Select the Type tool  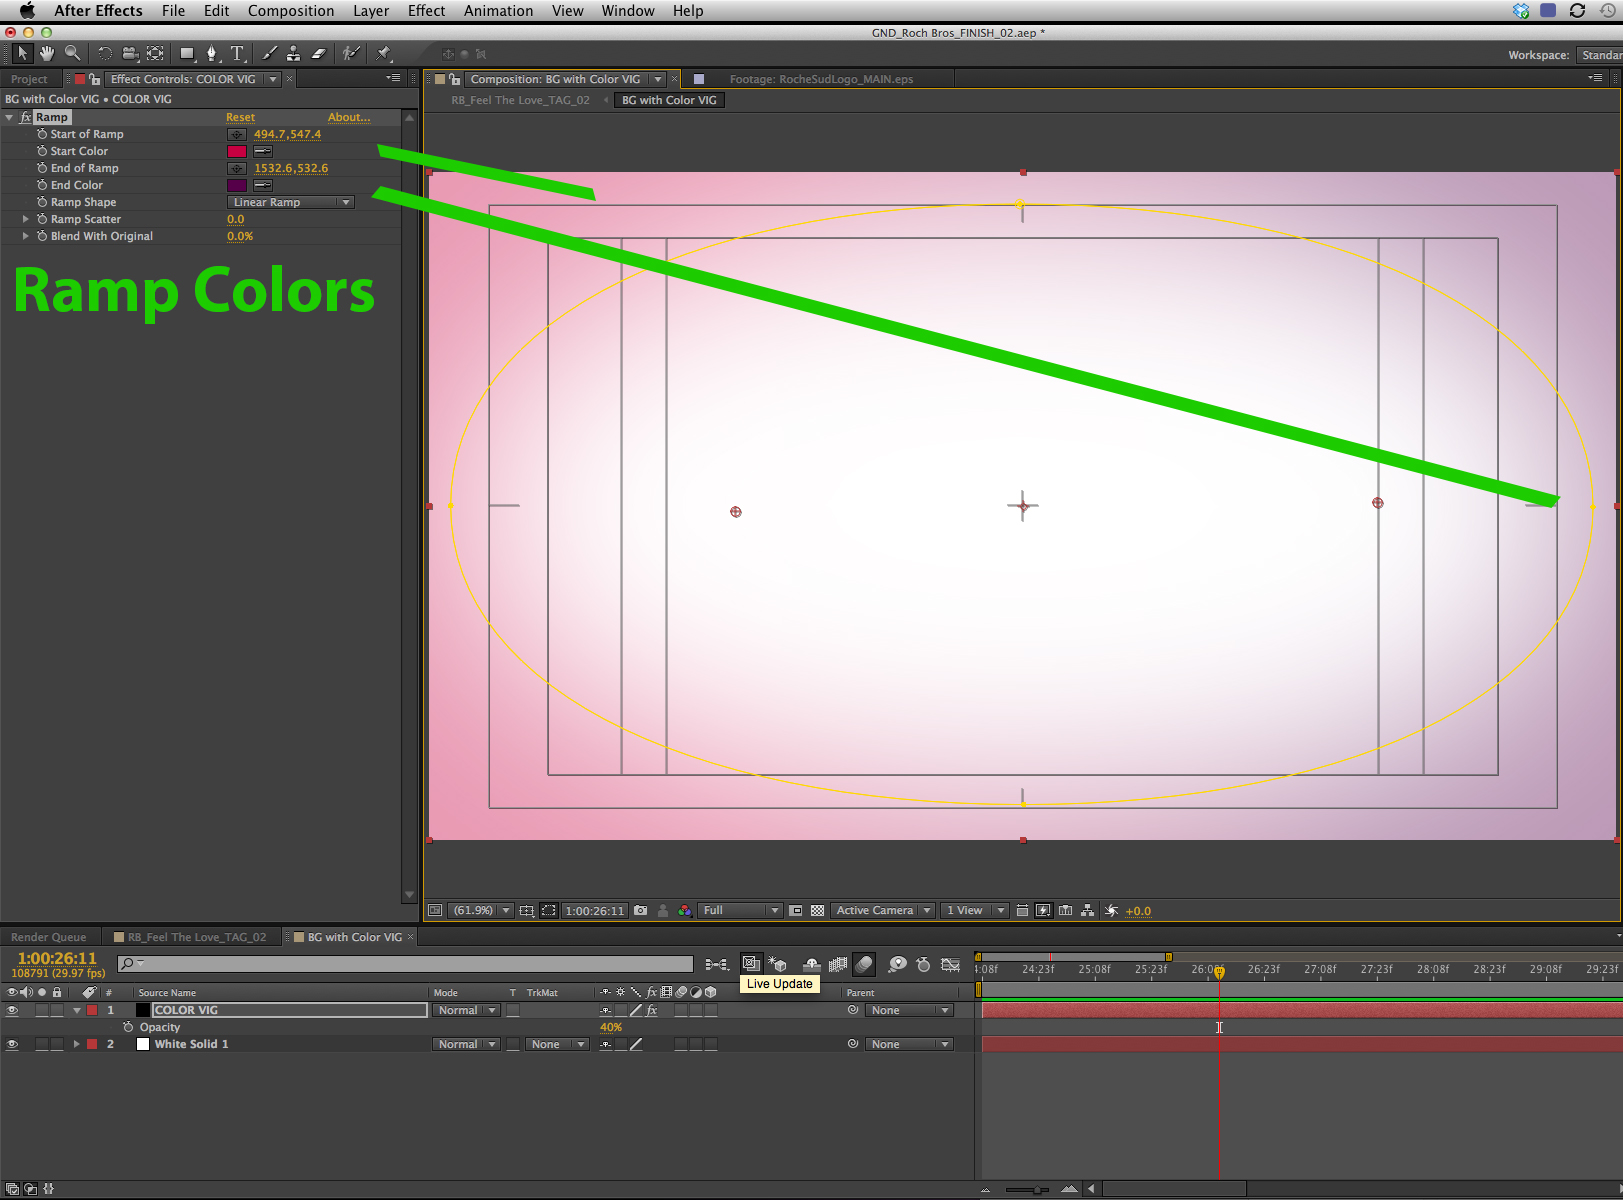[x=237, y=53]
